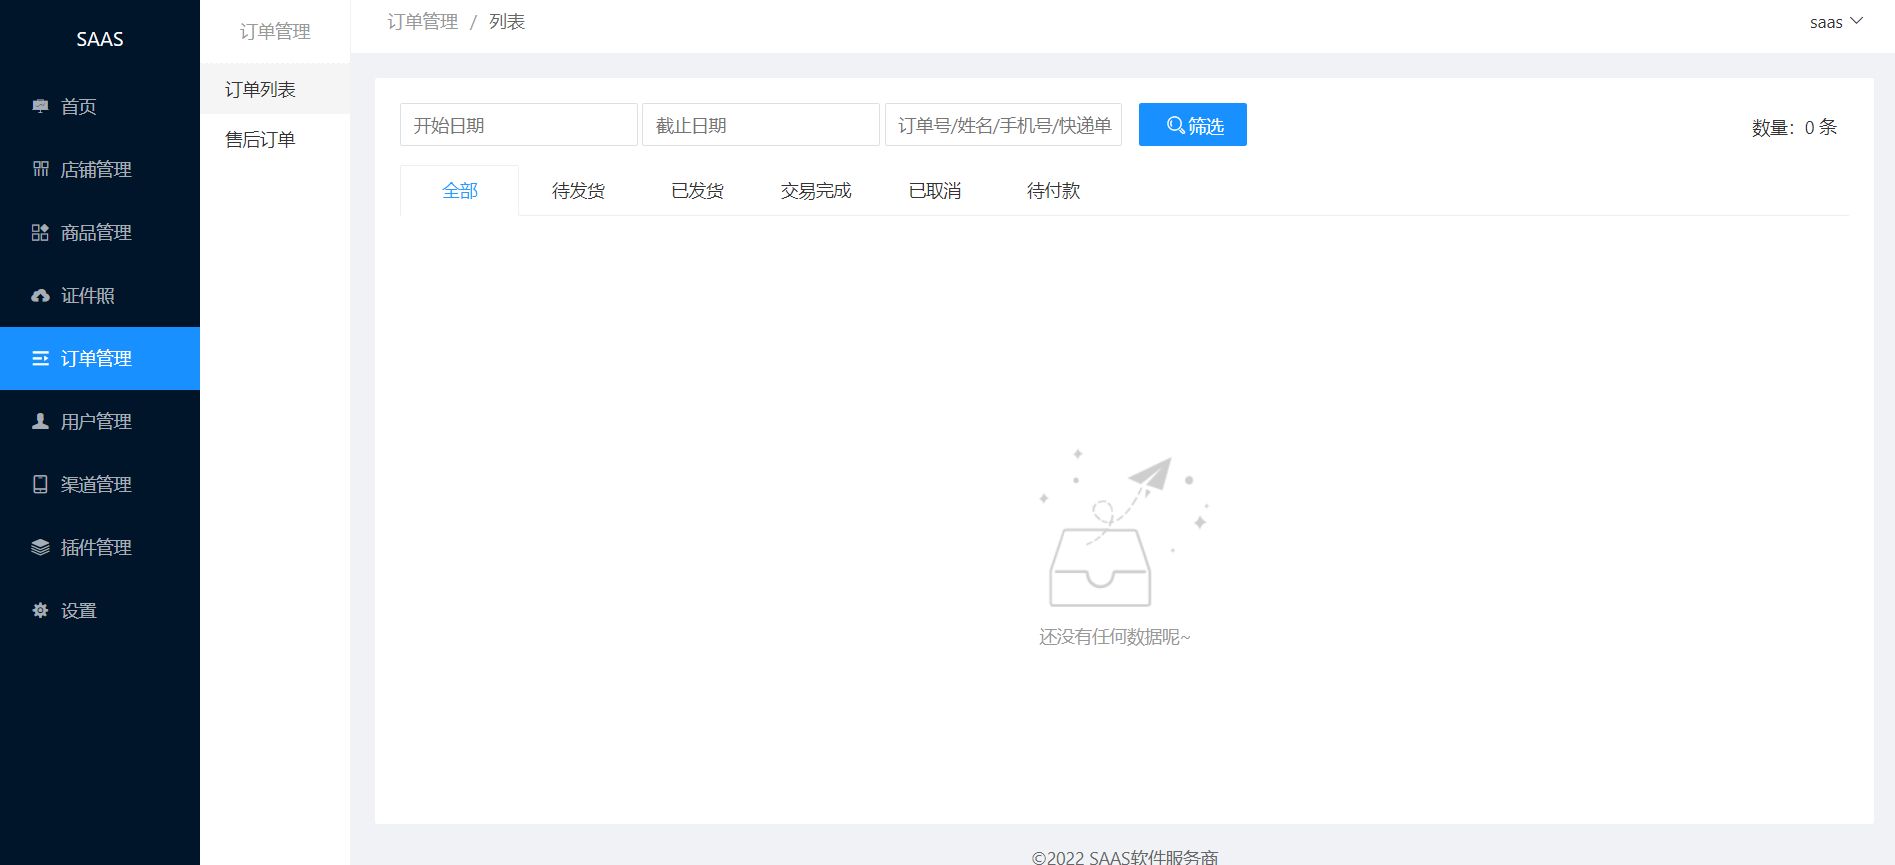
Task: Click the 列表 breadcrumb item
Action: pyautogui.click(x=507, y=21)
